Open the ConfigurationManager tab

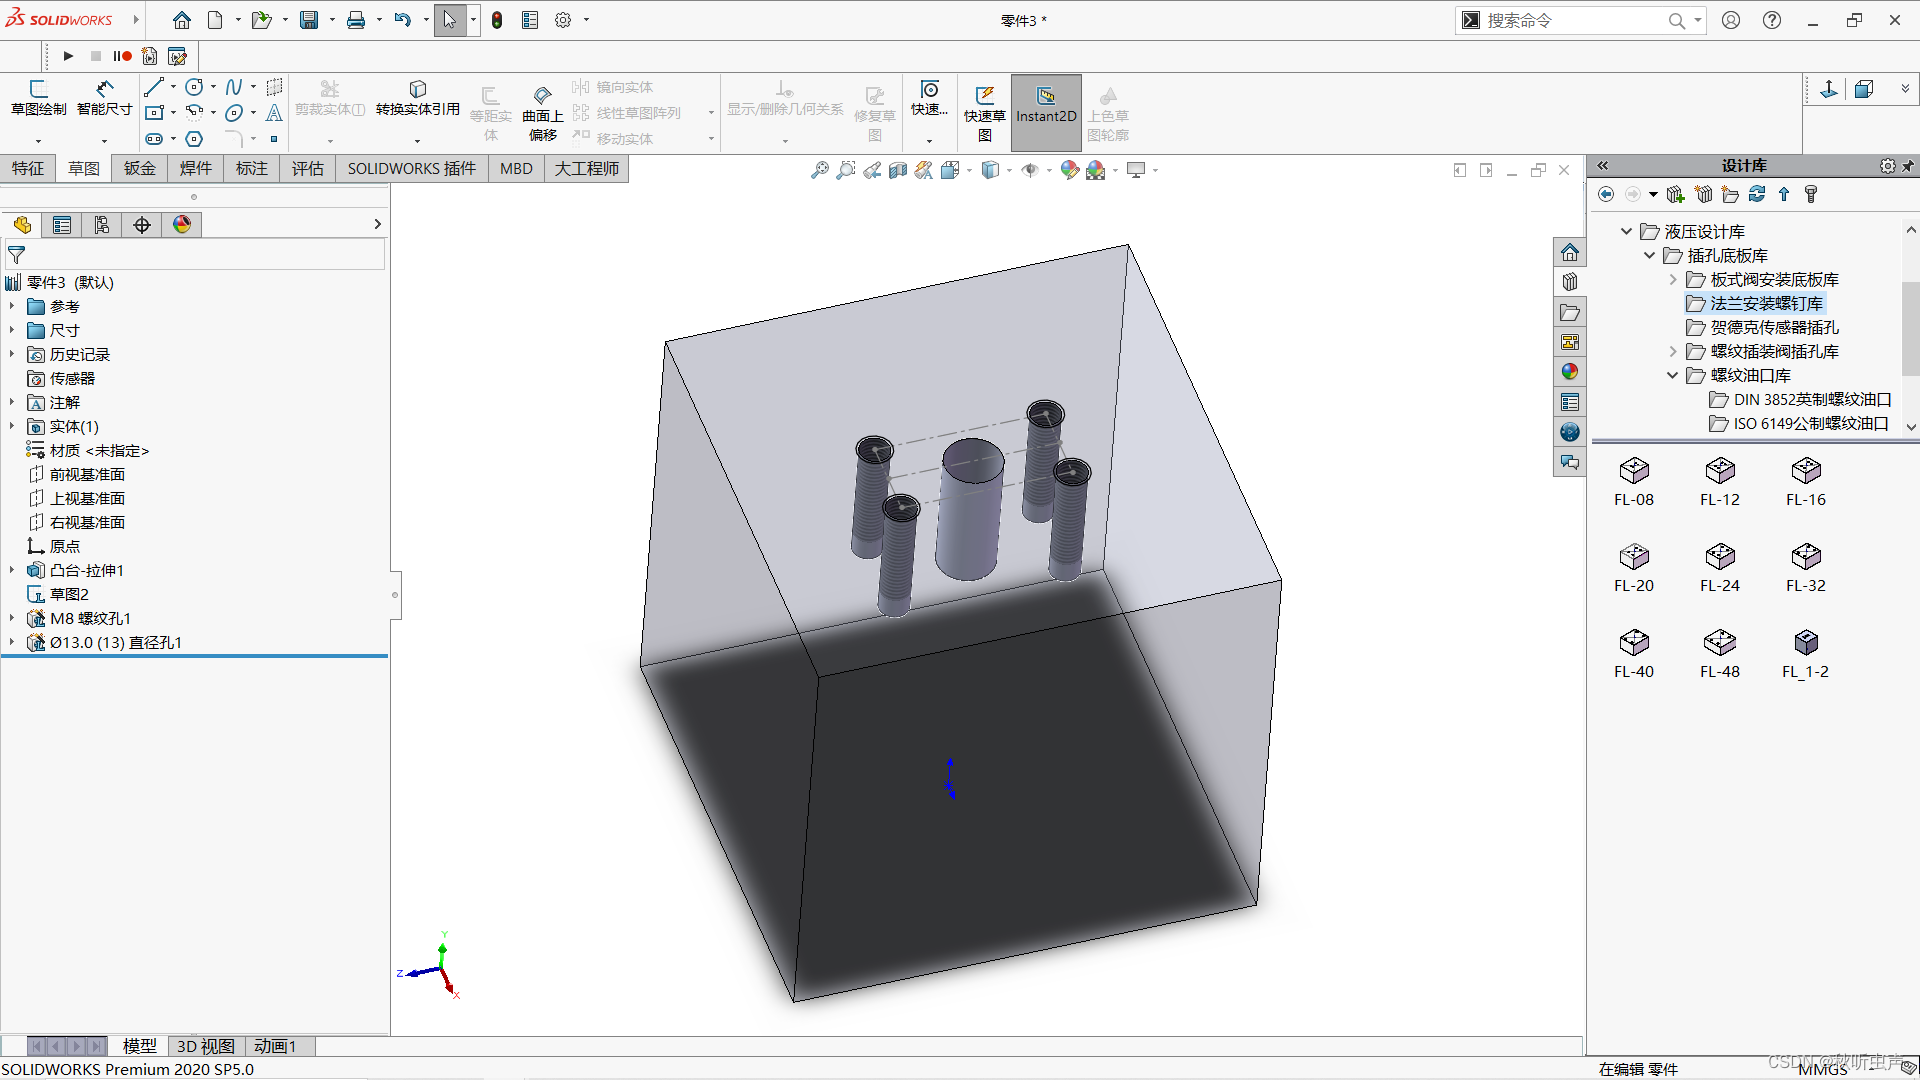point(102,225)
